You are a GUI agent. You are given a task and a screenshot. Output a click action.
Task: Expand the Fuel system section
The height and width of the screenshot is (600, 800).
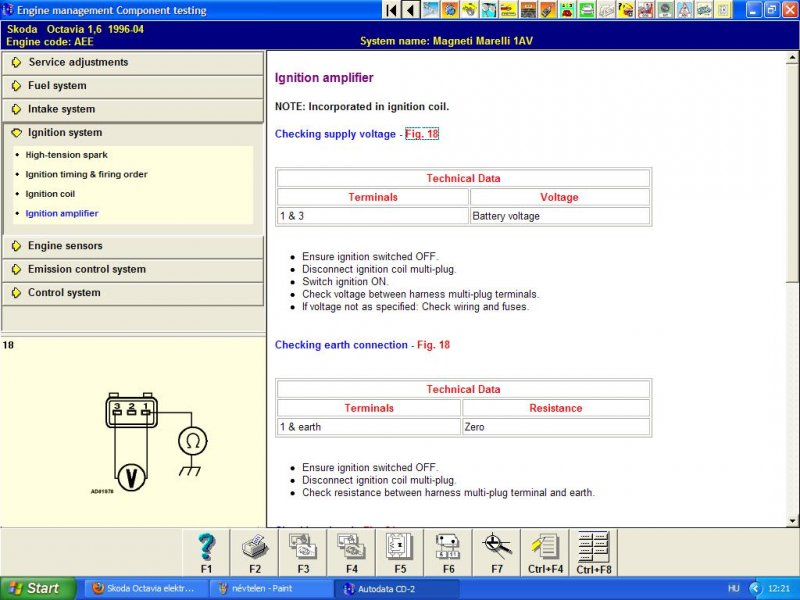(133, 86)
